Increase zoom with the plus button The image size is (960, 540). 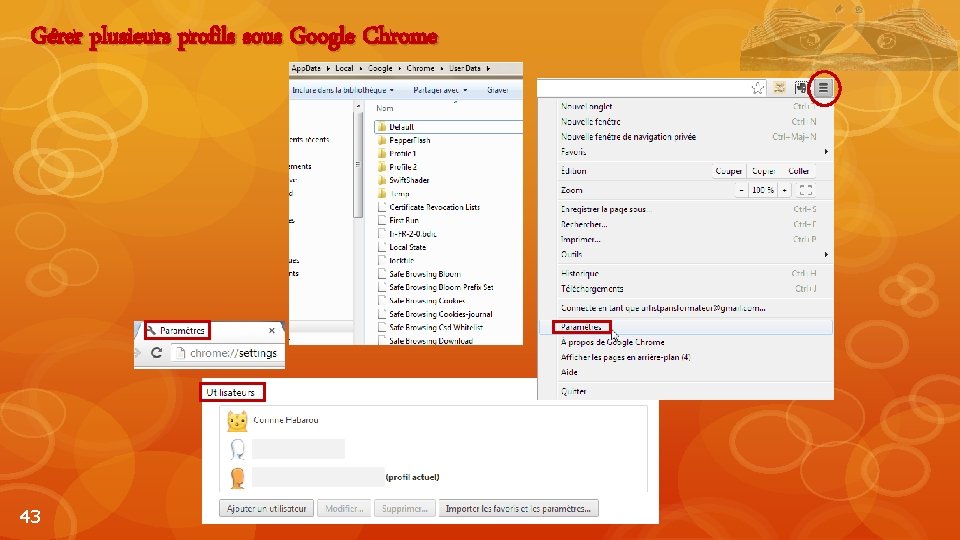(784, 190)
